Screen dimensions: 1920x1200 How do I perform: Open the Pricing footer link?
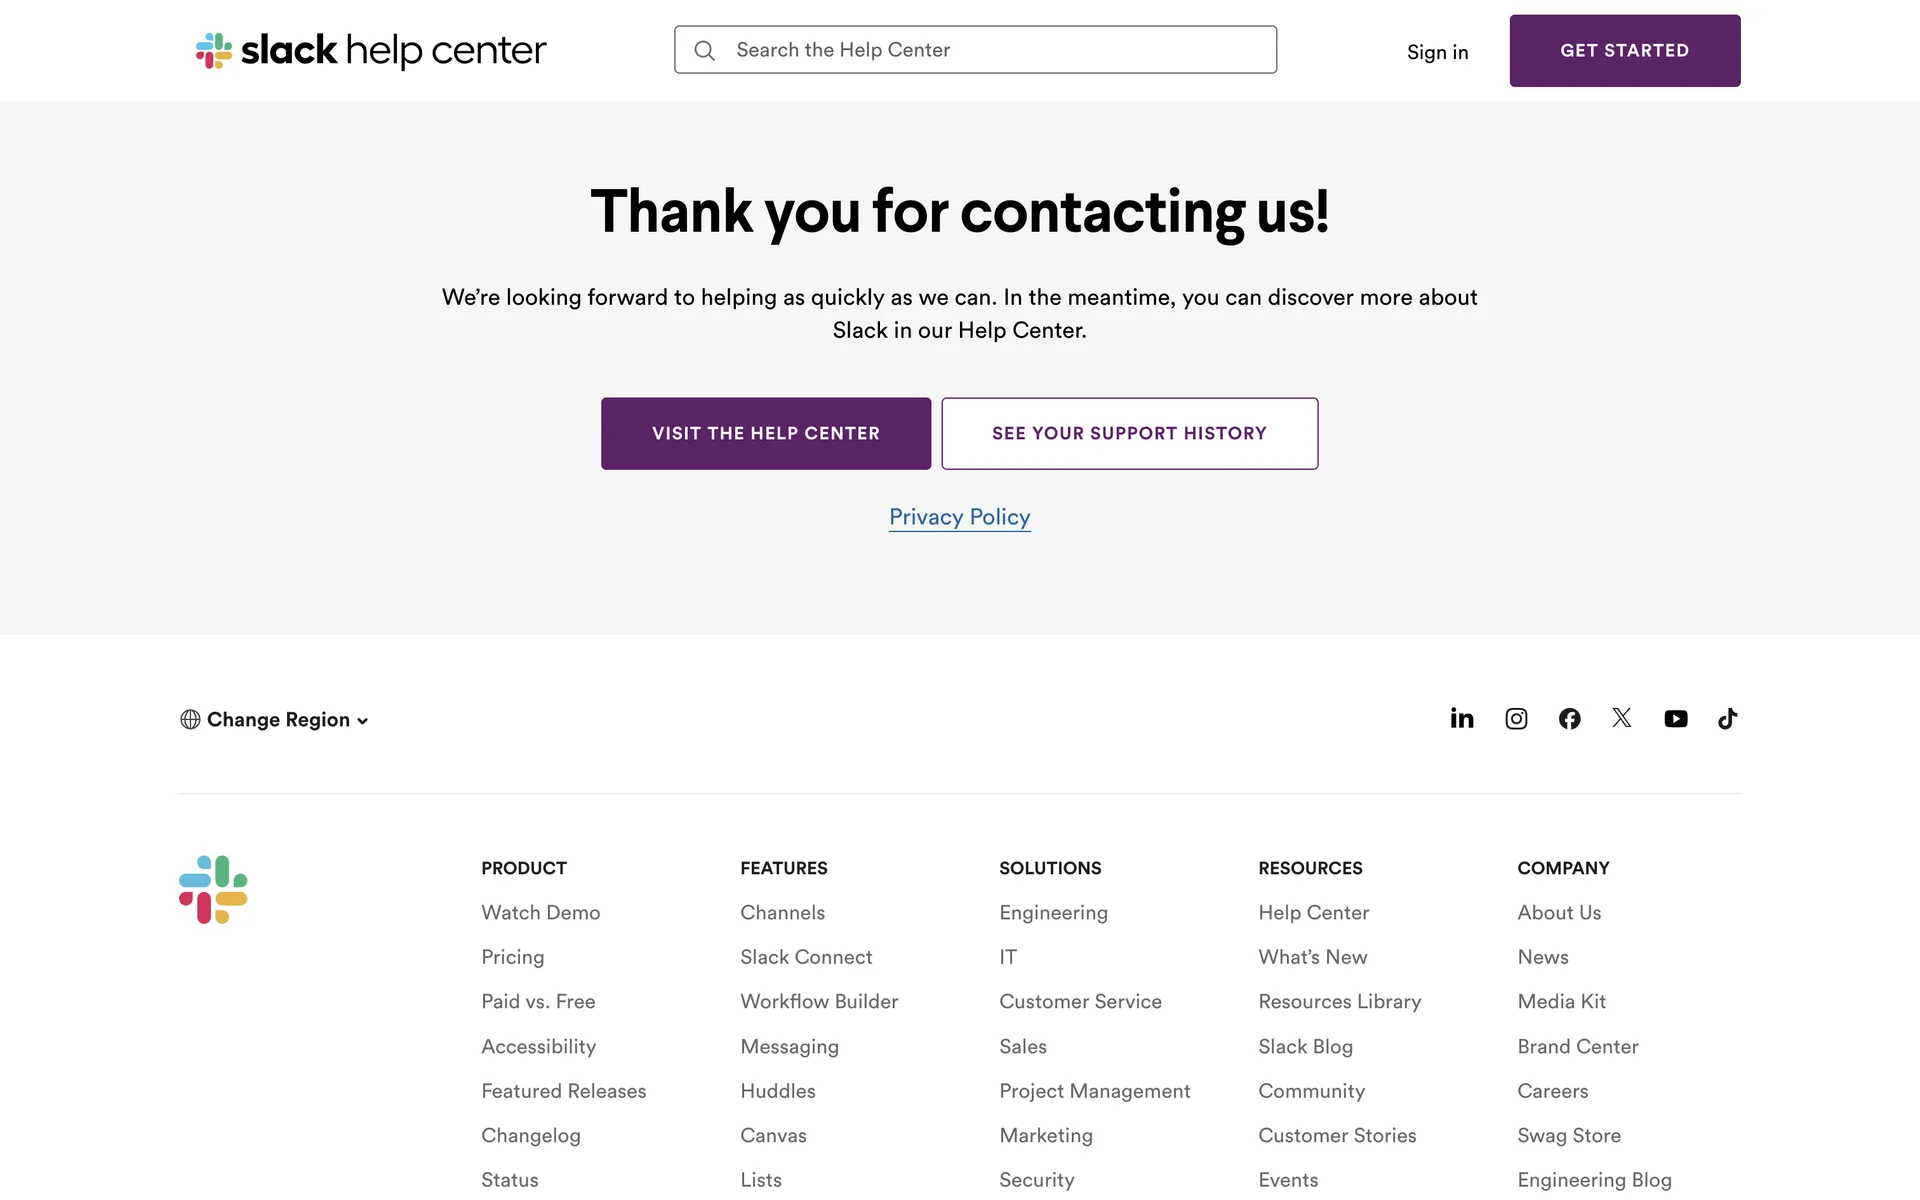pyautogui.click(x=513, y=957)
